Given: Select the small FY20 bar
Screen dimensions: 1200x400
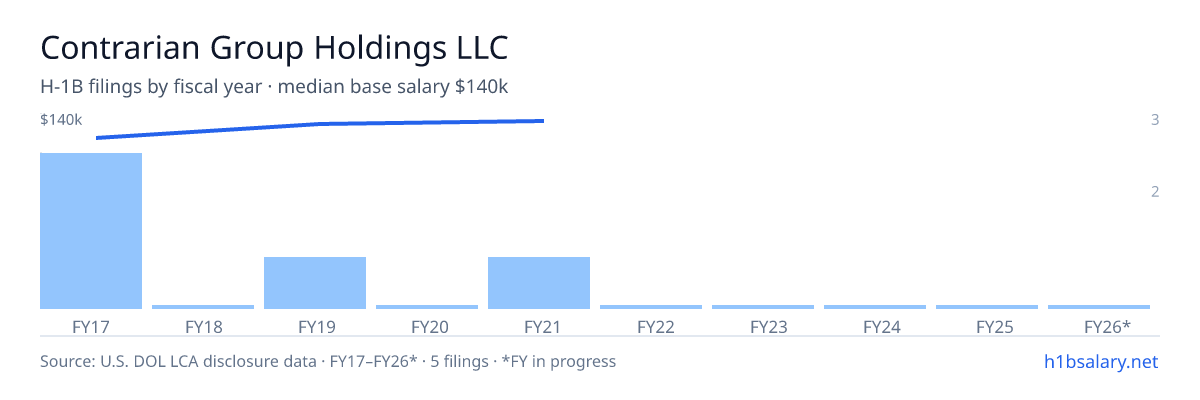Looking at the screenshot, I should (427, 307).
